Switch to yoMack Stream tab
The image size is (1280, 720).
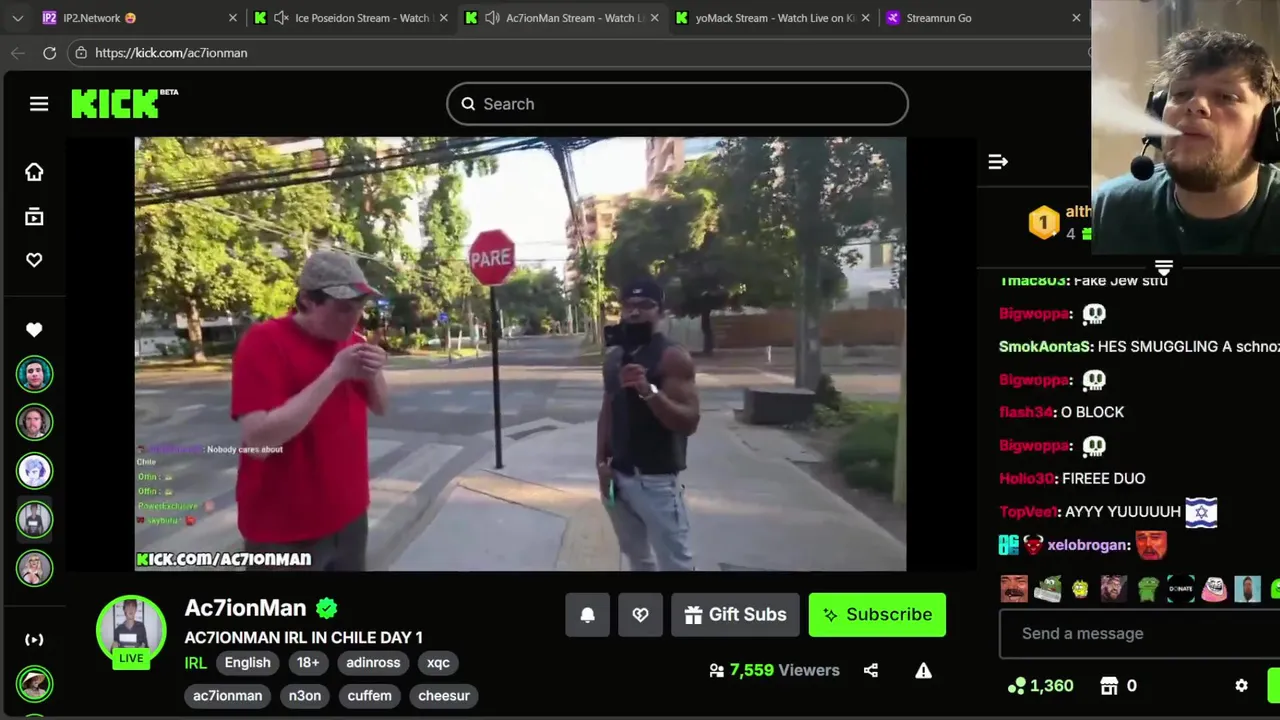click(x=775, y=18)
